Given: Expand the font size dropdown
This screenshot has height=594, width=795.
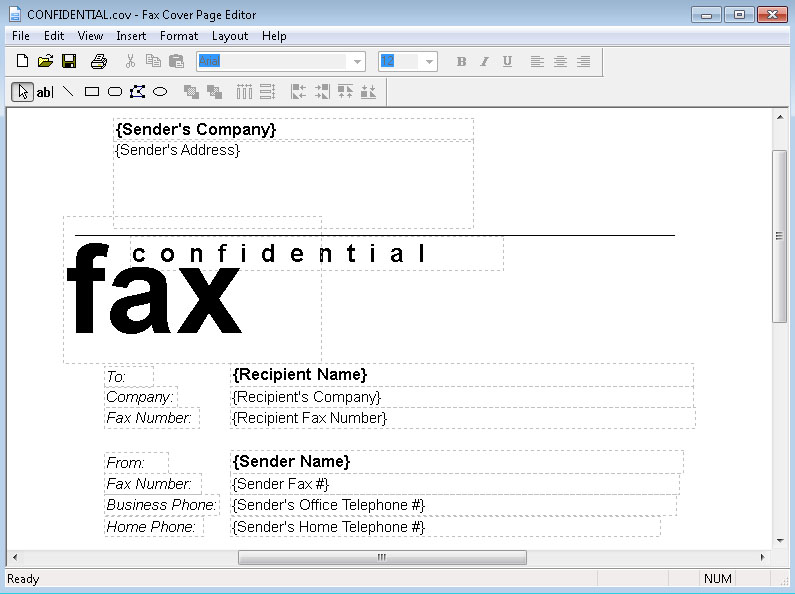Looking at the screenshot, I should point(429,62).
